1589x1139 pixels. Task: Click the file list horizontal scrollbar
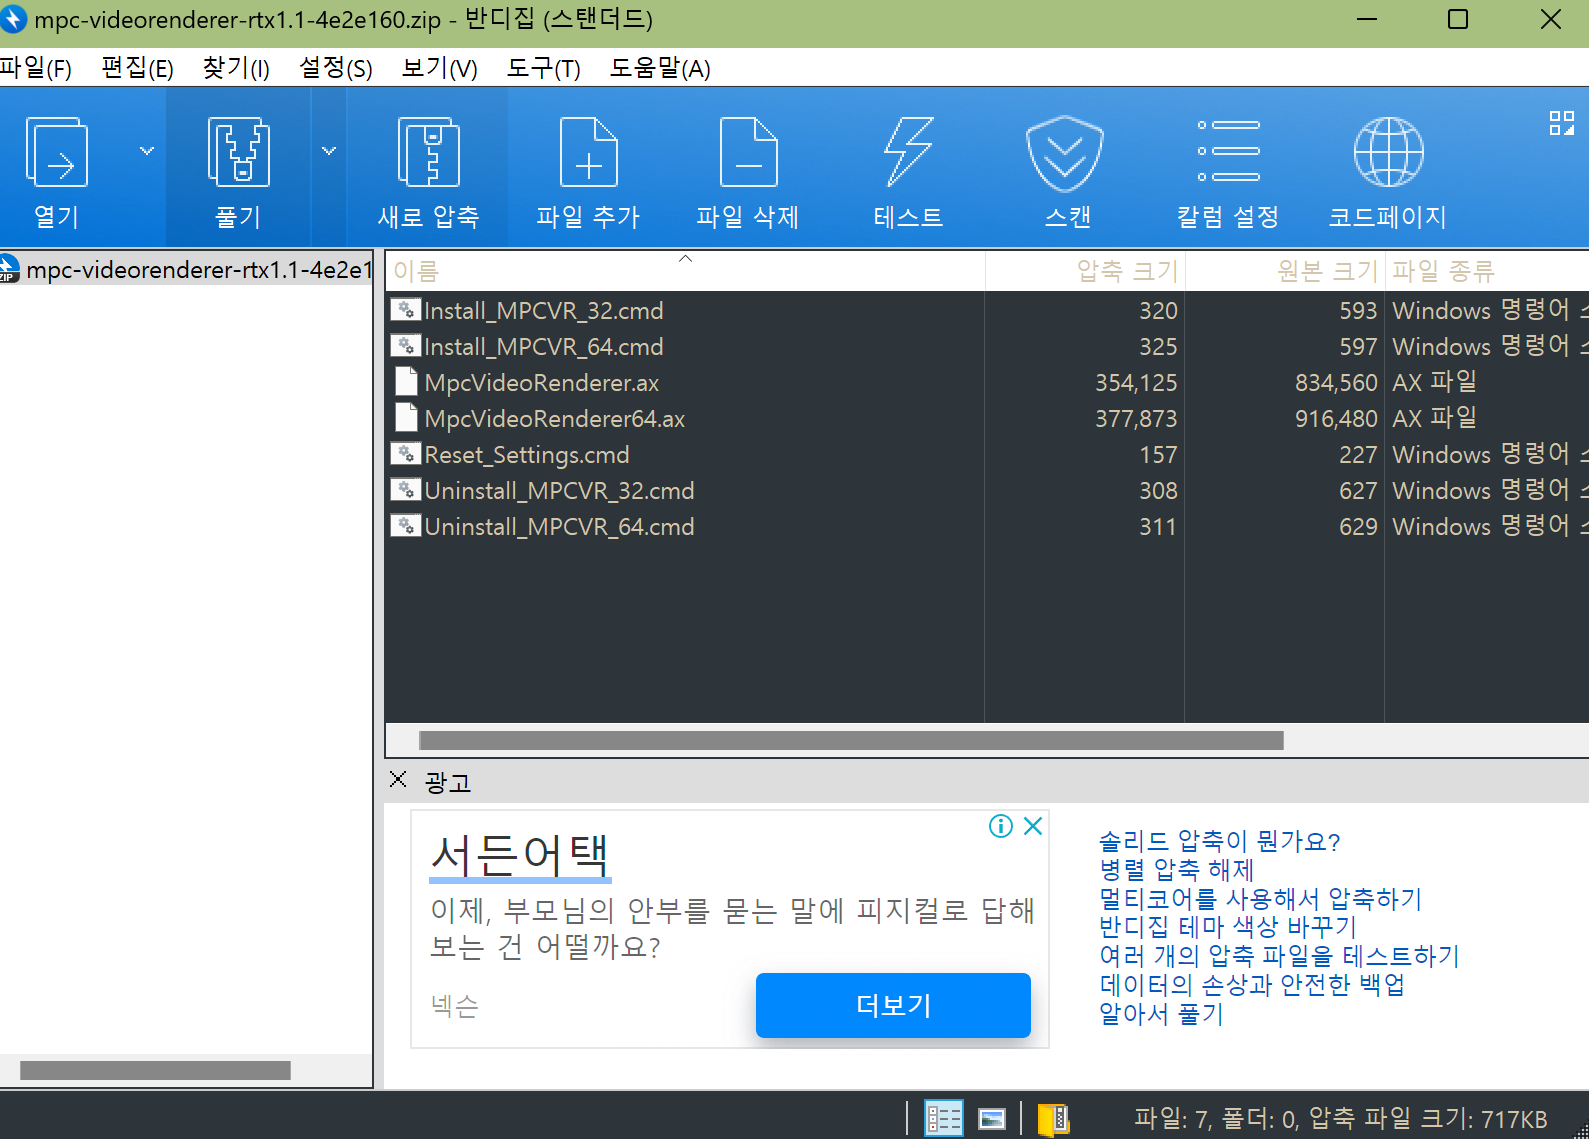point(851,740)
